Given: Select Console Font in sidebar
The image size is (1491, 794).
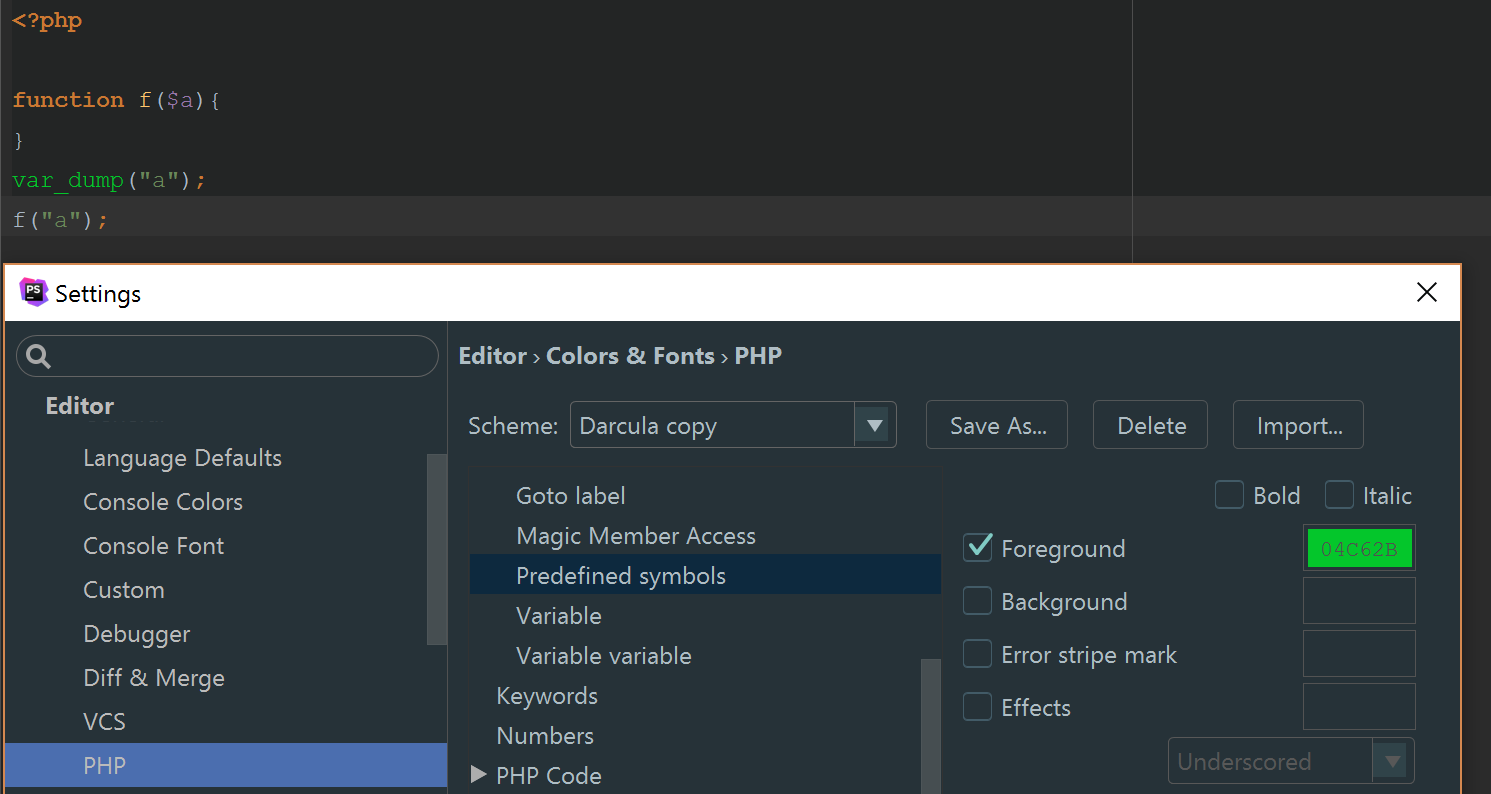Looking at the screenshot, I should click(x=153, y=546).
